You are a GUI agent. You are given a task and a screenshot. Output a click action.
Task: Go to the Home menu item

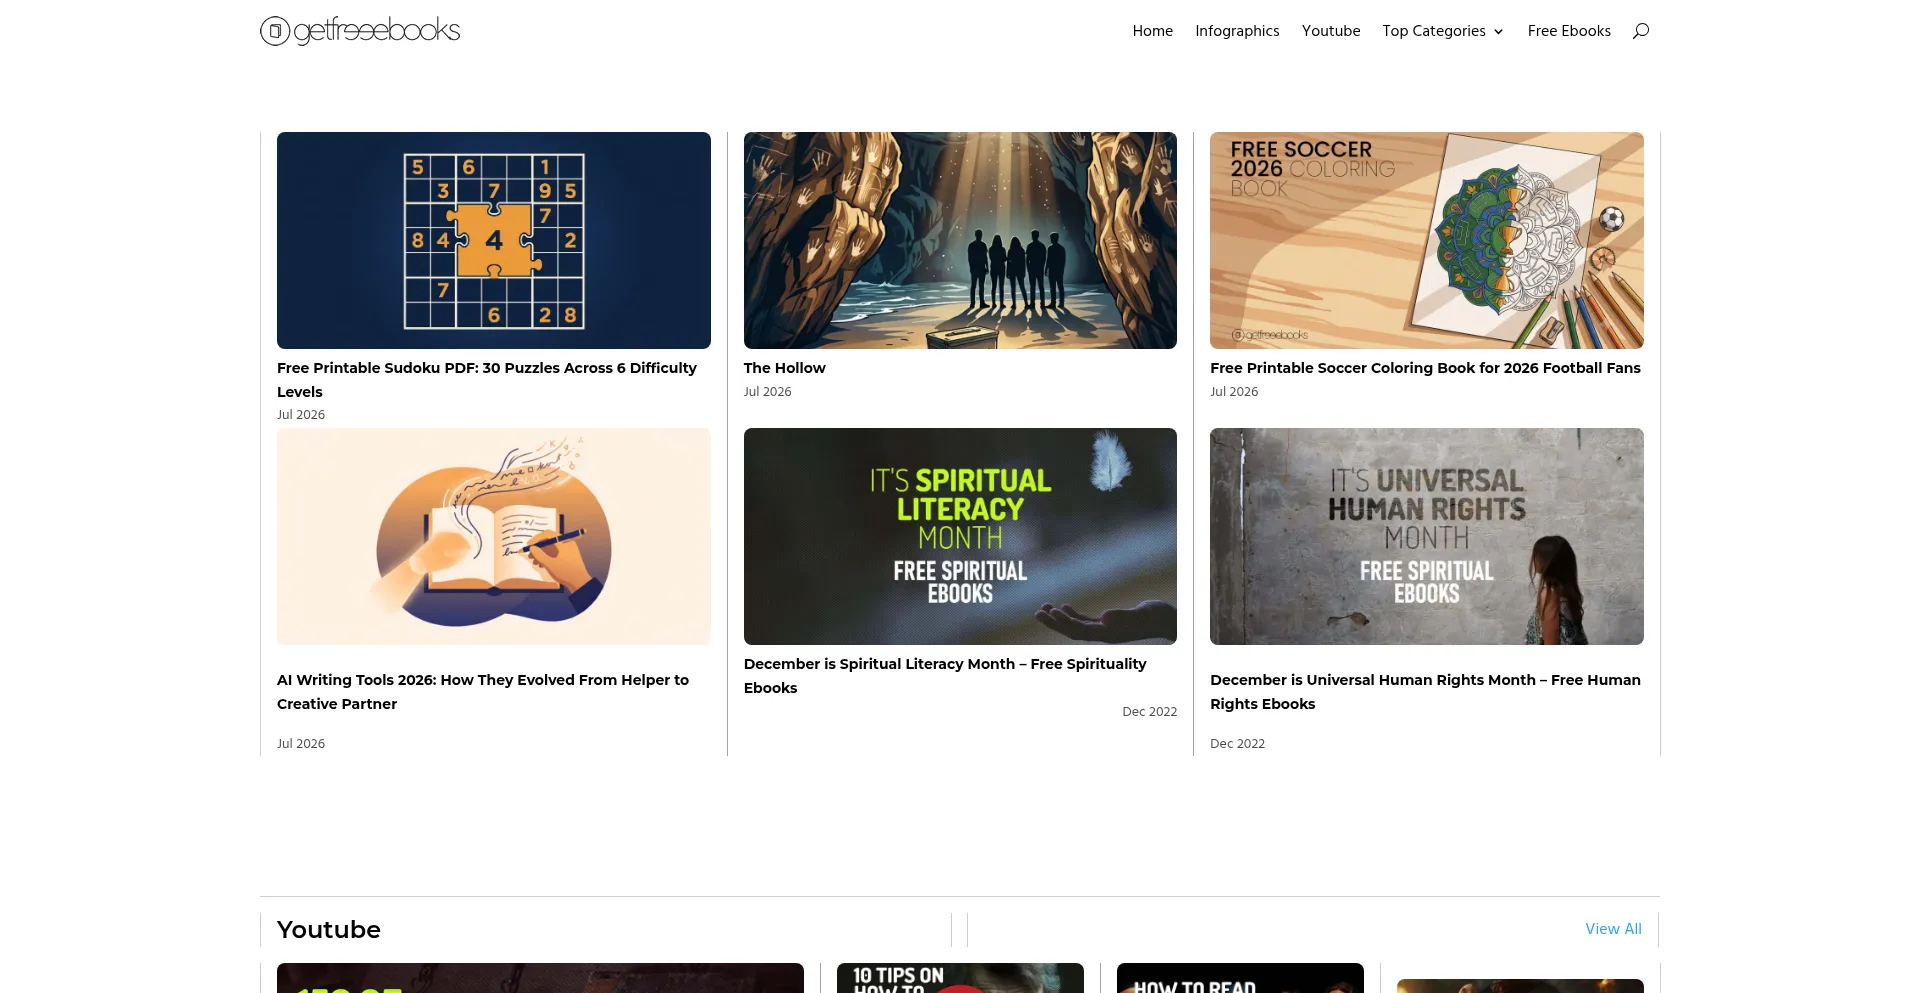tap(1152, 31)
